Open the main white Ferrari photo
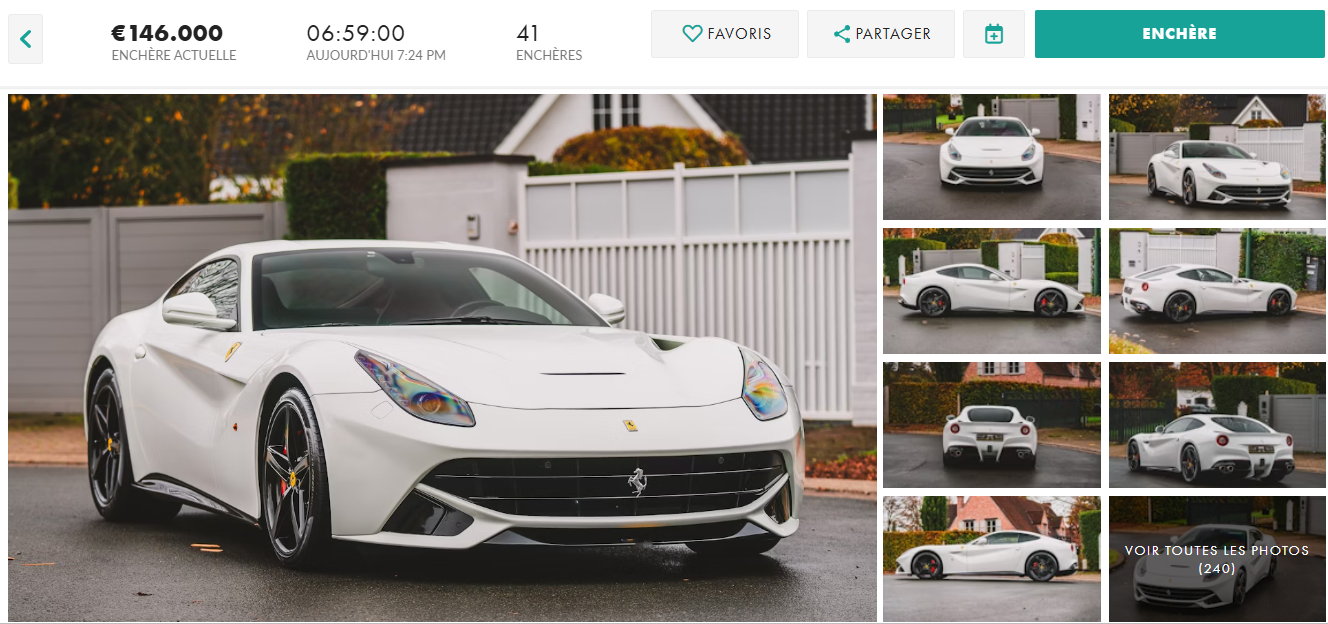This screenshot has height=624, width=1328. coord(442,358)
